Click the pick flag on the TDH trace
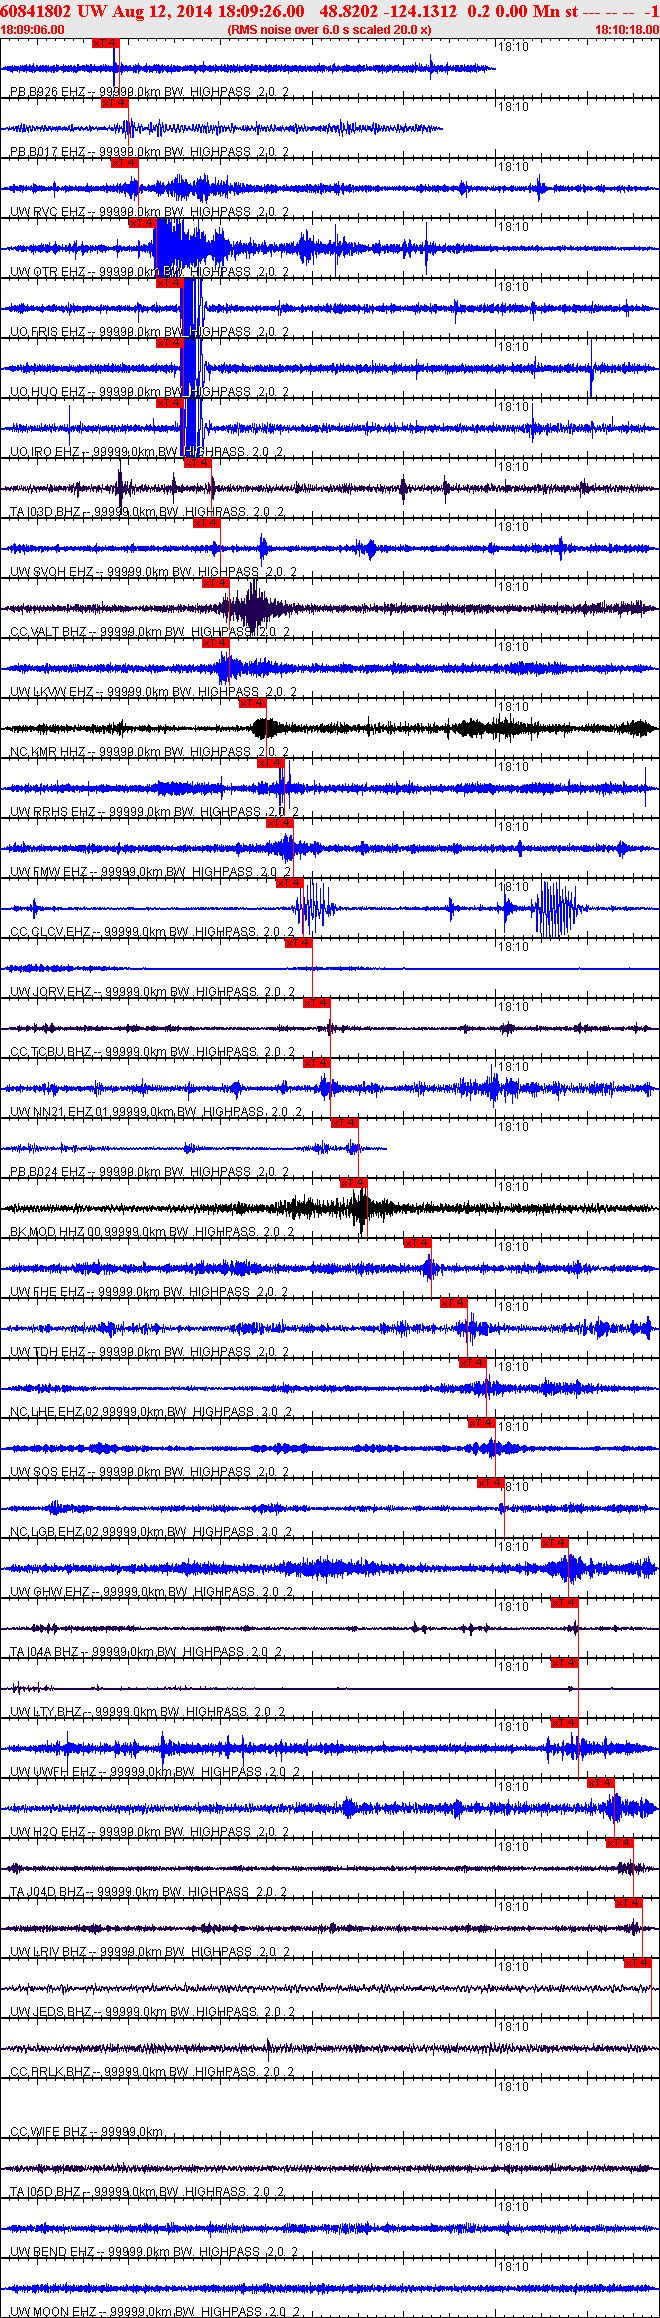 (454, 1303)
